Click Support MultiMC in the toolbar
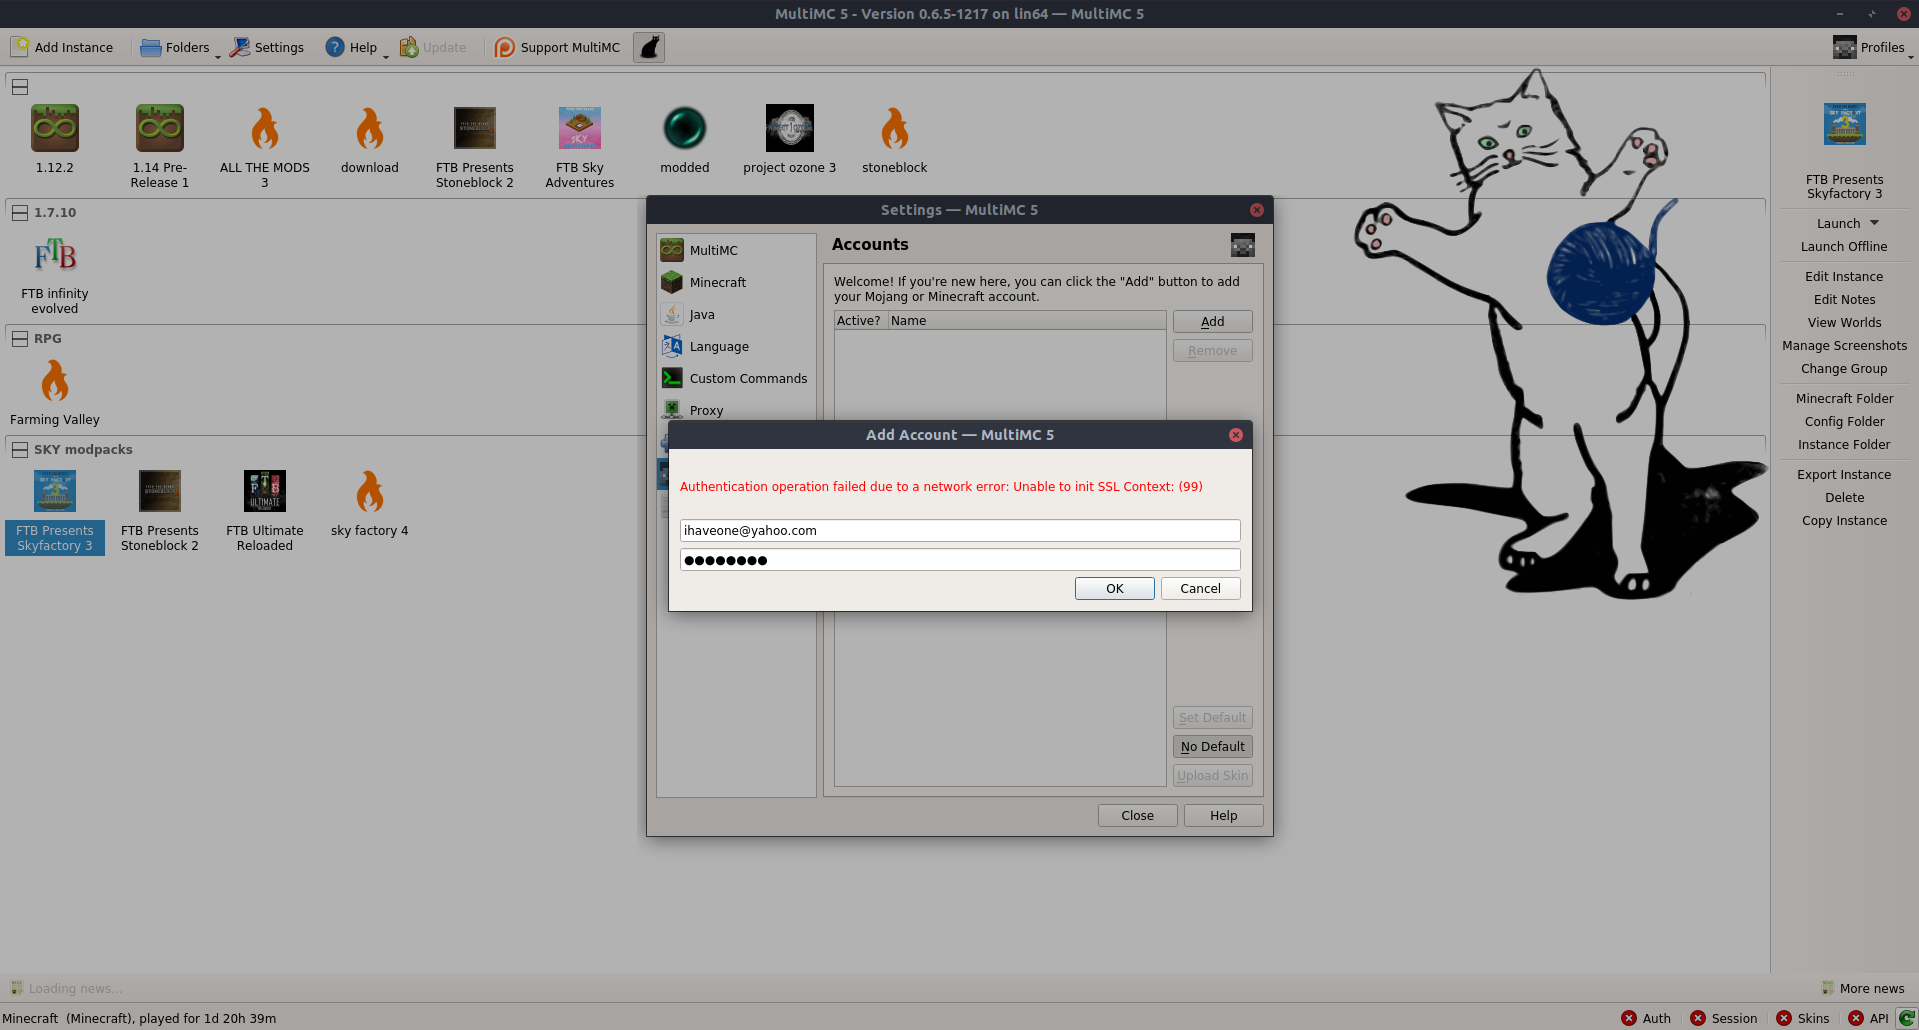The image size is (1919, 1030). [558, 47]
